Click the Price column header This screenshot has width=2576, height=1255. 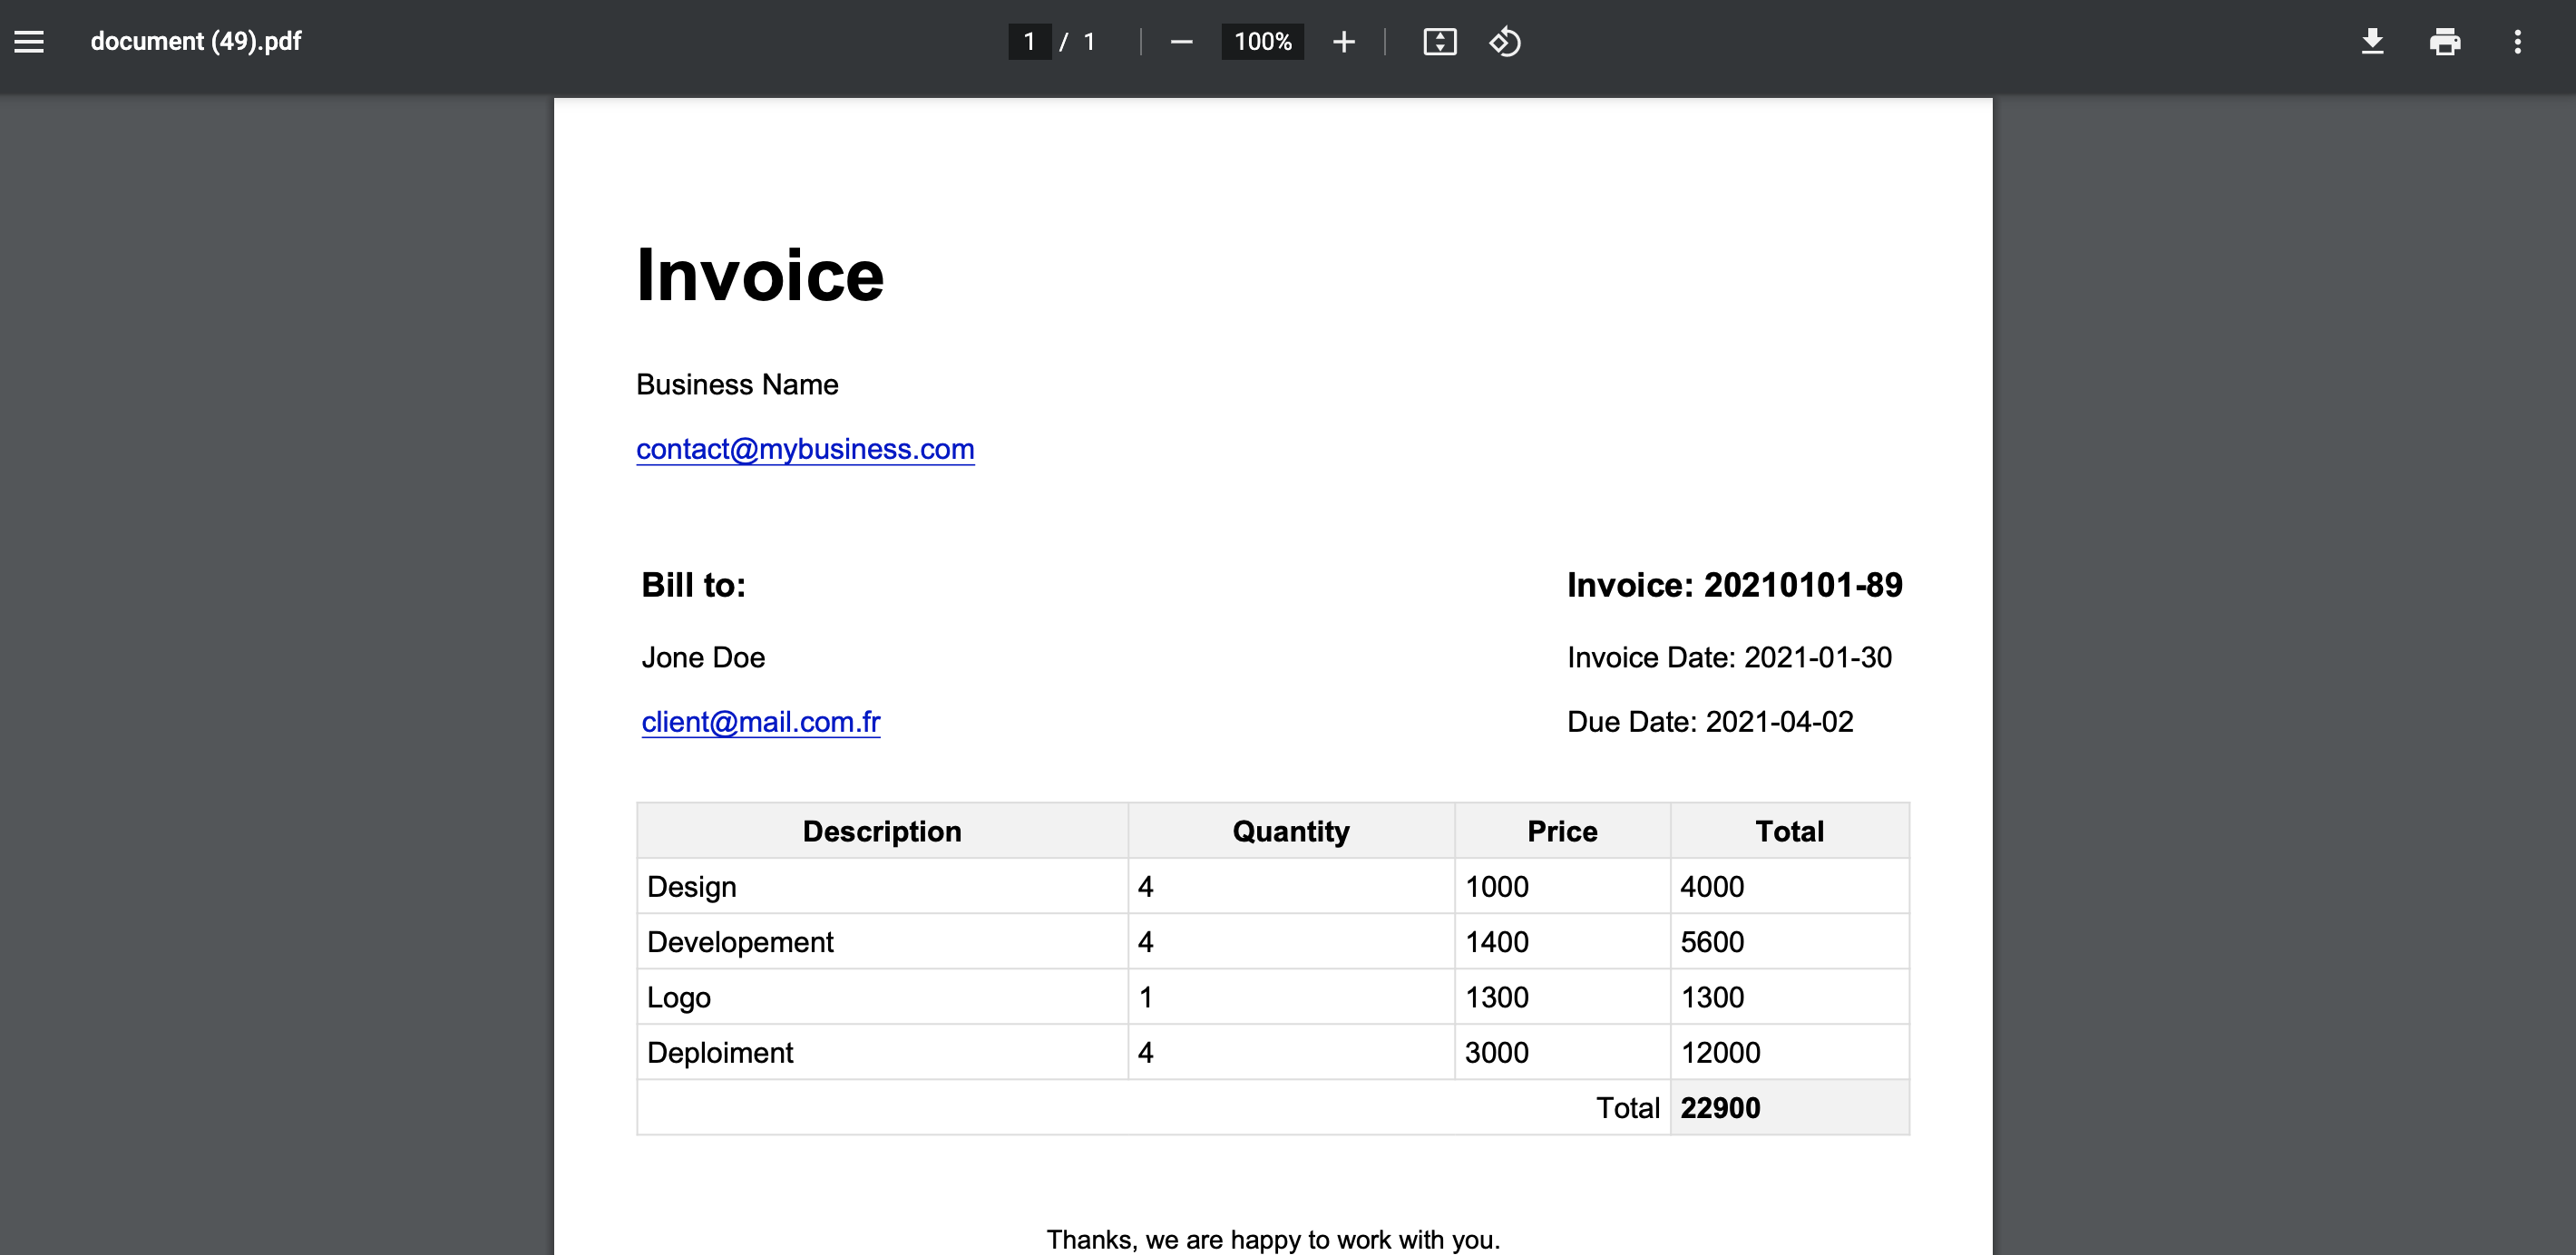1562,831
